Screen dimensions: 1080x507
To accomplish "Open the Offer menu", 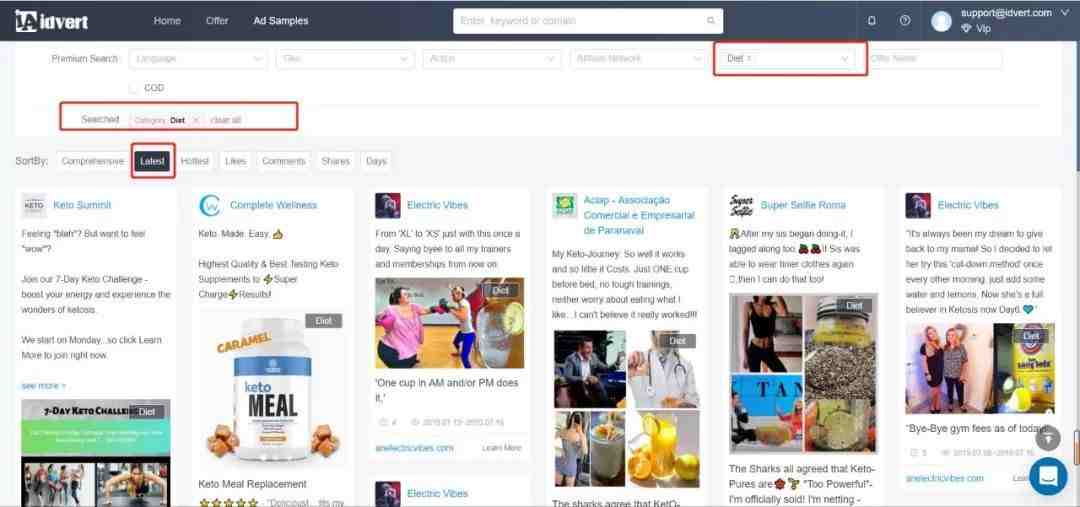I will tap(217, 21).
